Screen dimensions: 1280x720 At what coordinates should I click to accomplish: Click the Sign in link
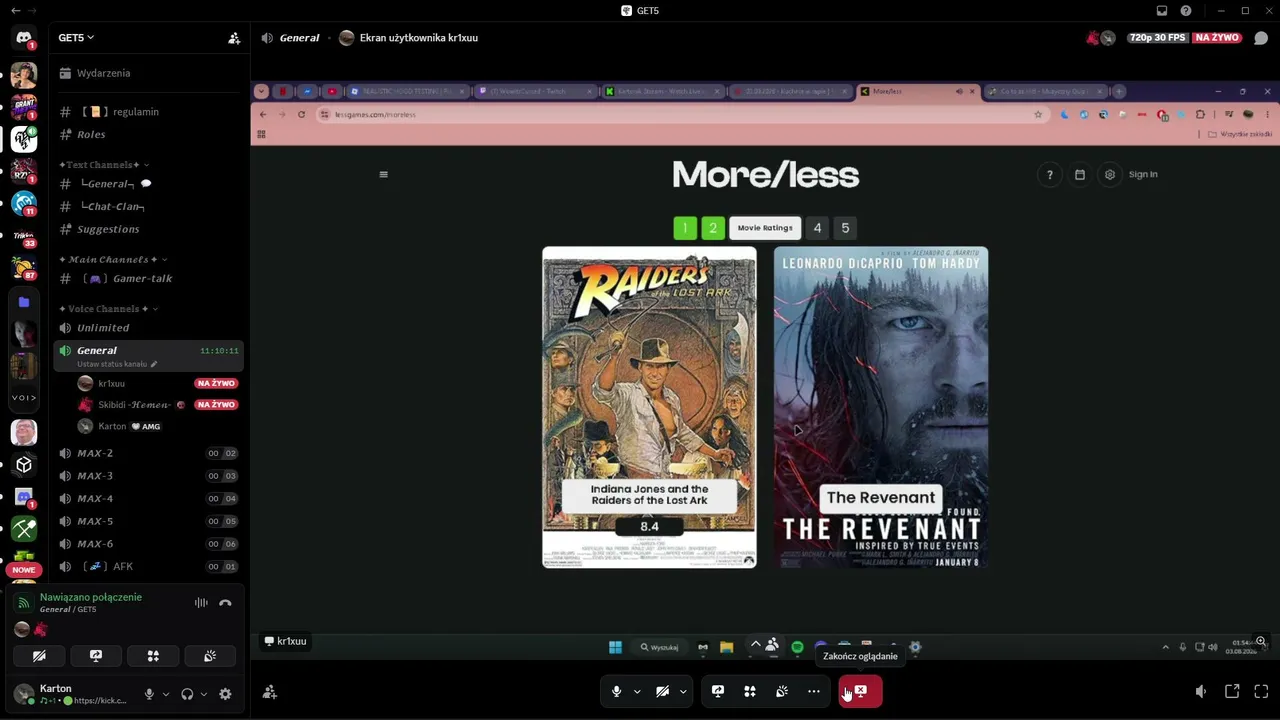(1143, 175)
